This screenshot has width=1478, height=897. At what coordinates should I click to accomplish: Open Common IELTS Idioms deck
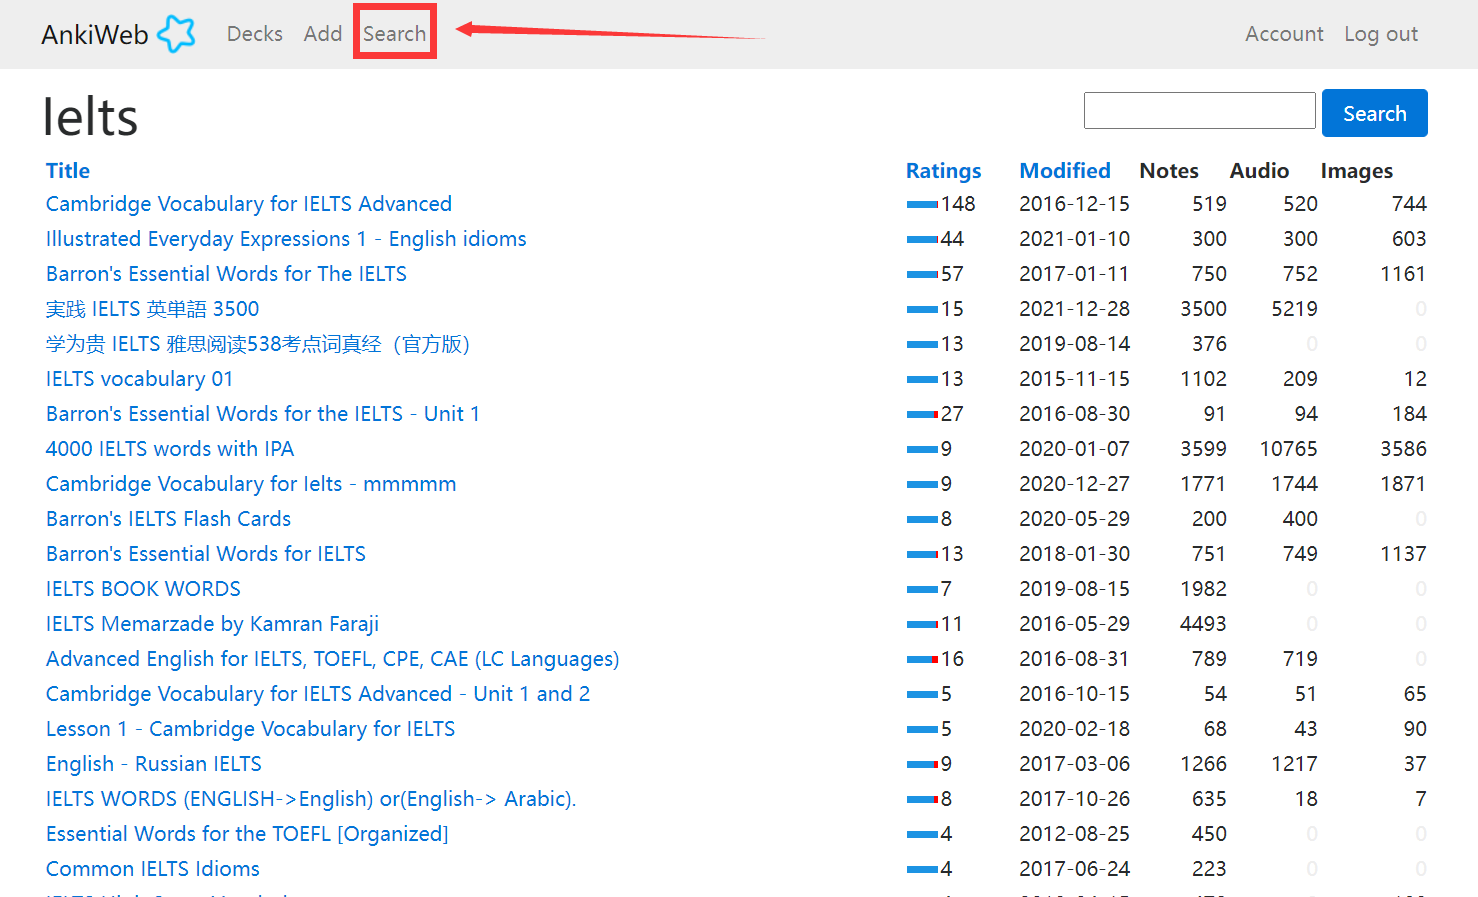pos(153,869)
